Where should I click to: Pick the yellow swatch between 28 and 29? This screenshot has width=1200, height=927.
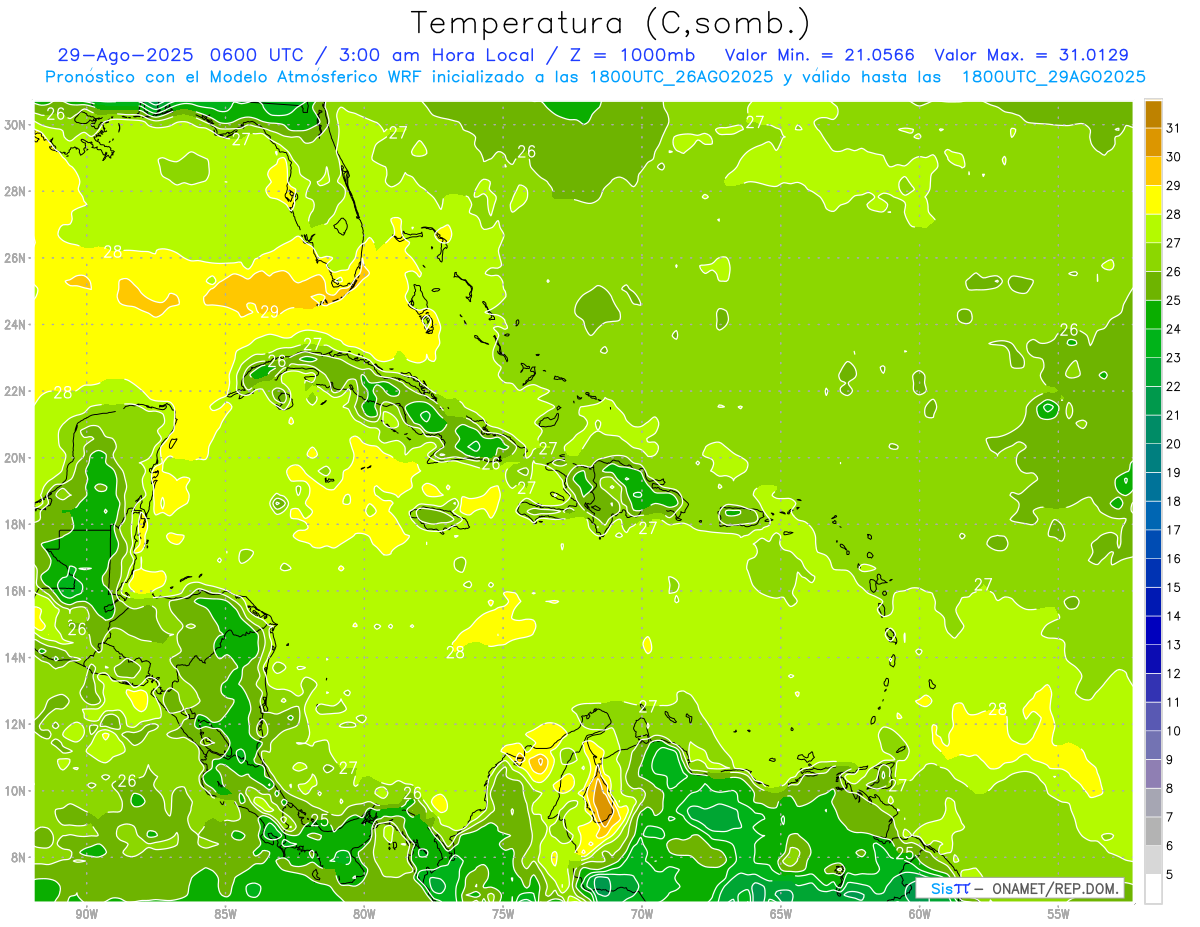point(1153,200)
